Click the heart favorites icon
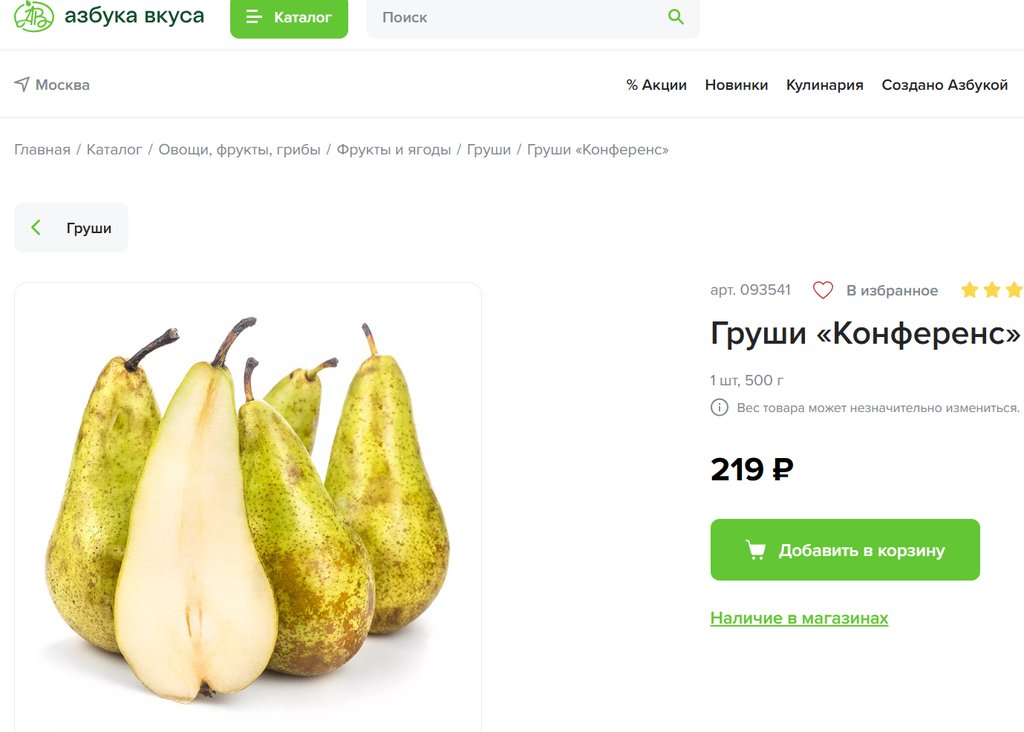The width and height of the screenshot is (1024, 732). tap(823, 290)
